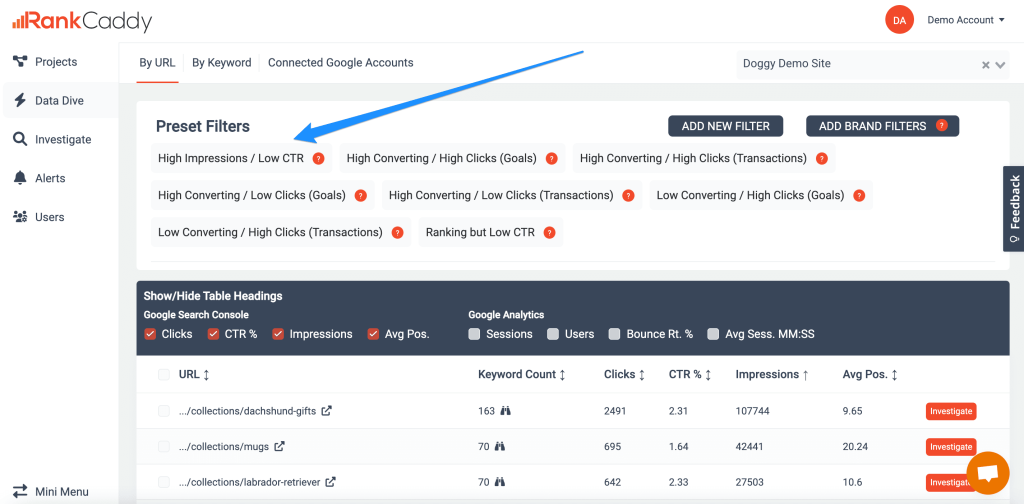Click Investigate button for collections/mugs row
Viewport: 1024px width, 504px height.
pyautogui.click(x=951, y=447)
